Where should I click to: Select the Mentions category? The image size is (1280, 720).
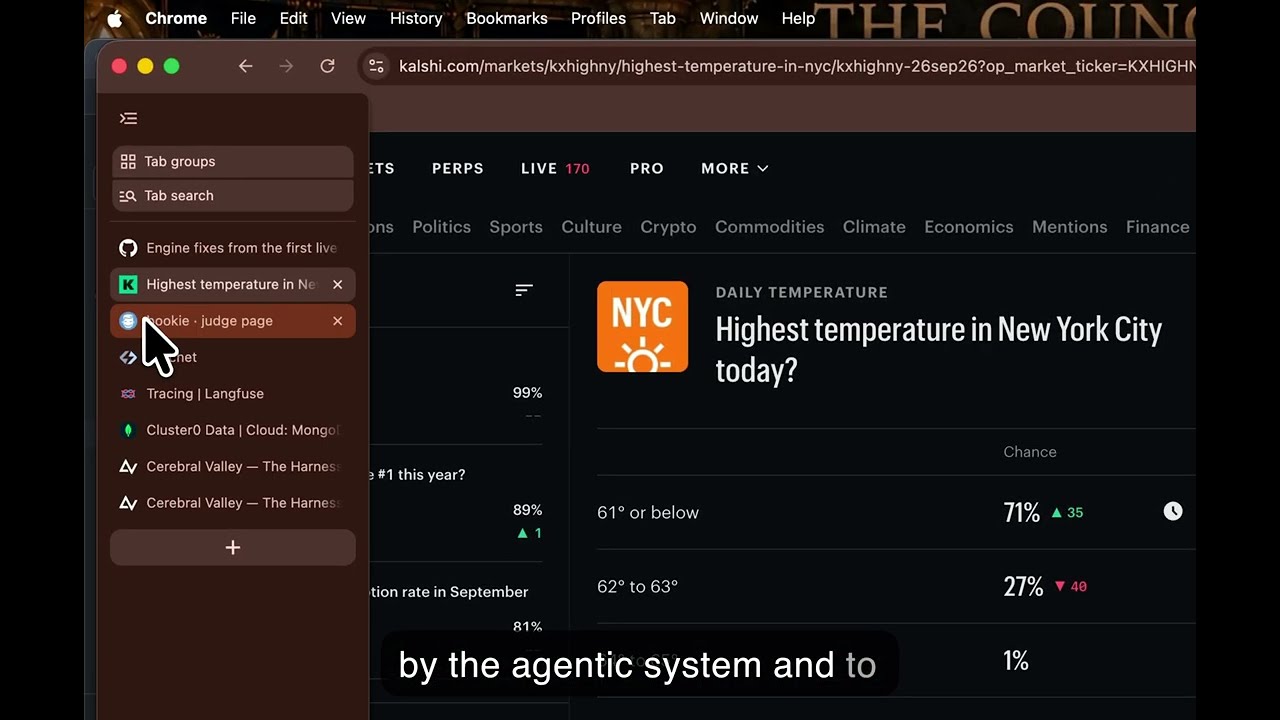point(1070,227)
